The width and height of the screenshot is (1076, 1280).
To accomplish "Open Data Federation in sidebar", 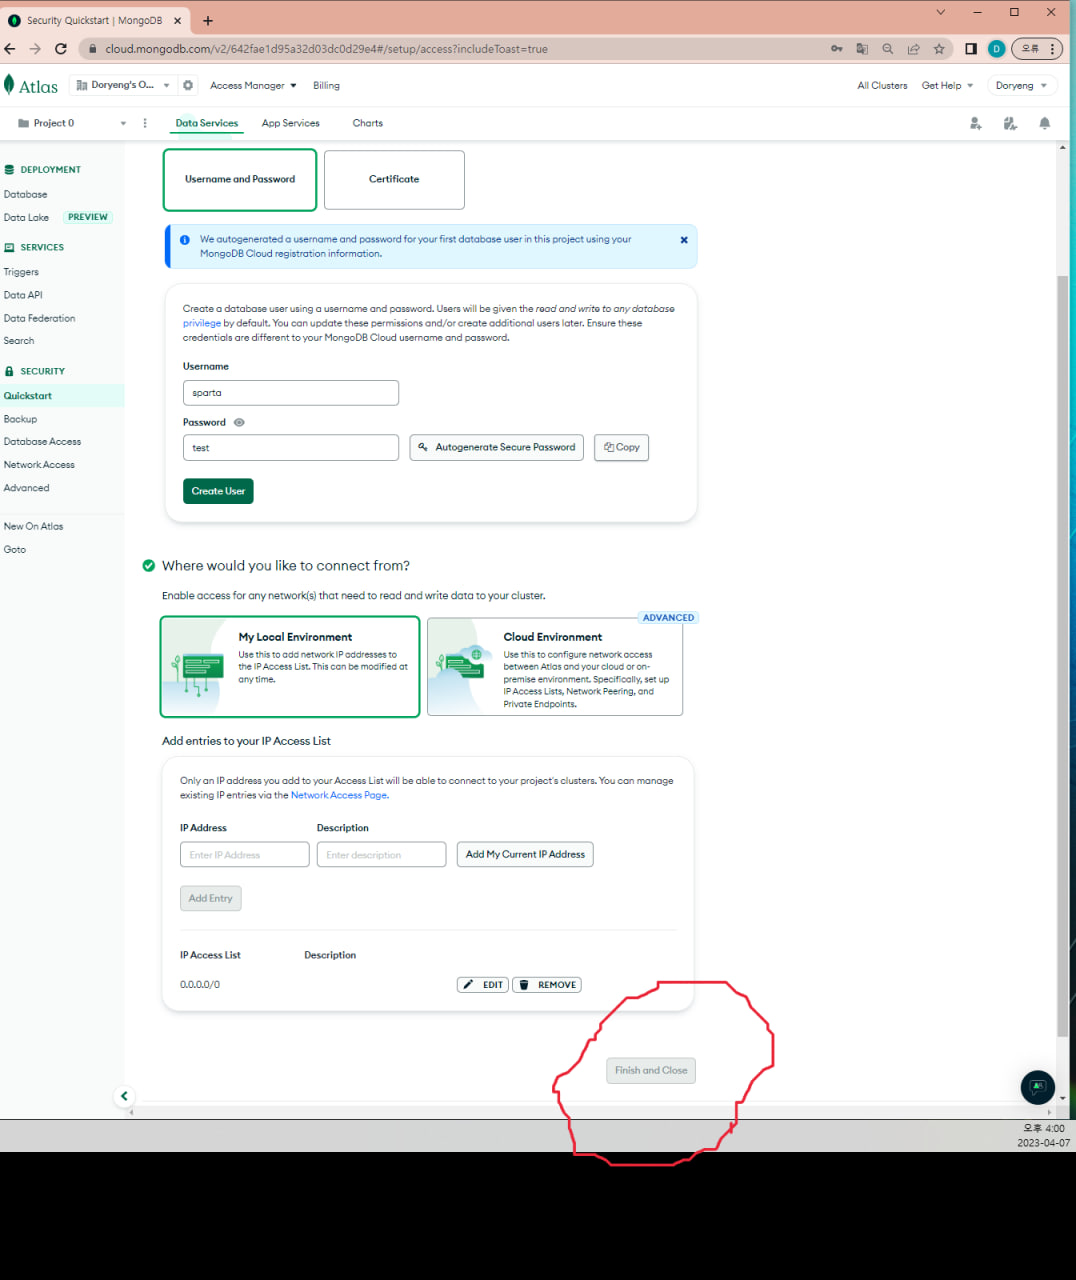I will [40, 318].
